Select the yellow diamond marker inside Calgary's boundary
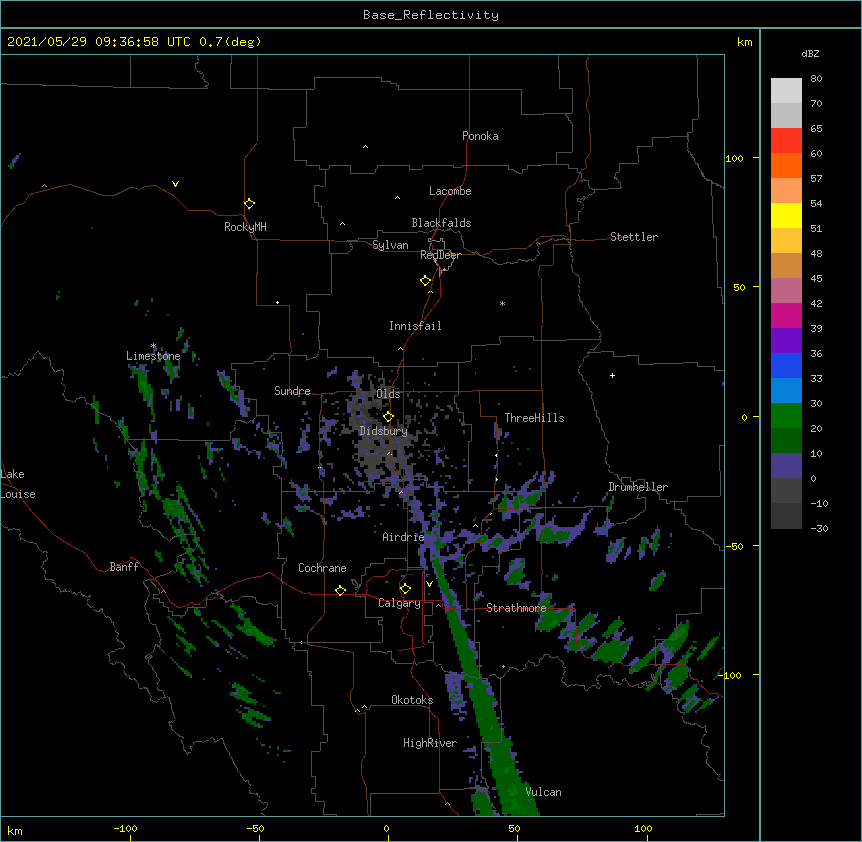 click(x=405, y=589)
